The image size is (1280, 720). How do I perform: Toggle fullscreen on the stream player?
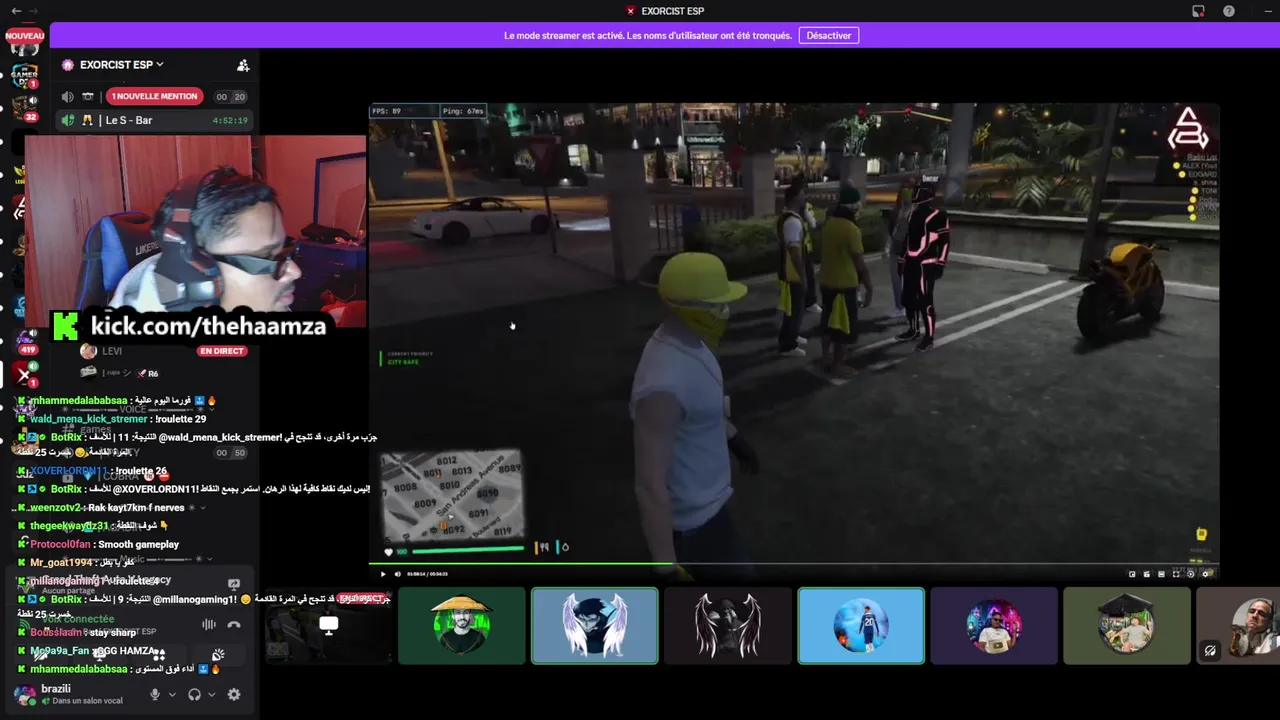(1176, 574)
